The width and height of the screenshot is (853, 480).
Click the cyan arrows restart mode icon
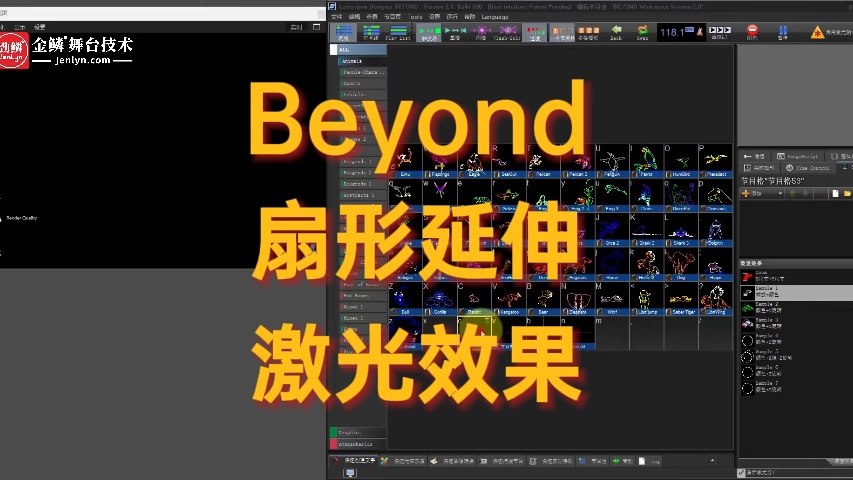pyautogui.click(x=455, y=33)
